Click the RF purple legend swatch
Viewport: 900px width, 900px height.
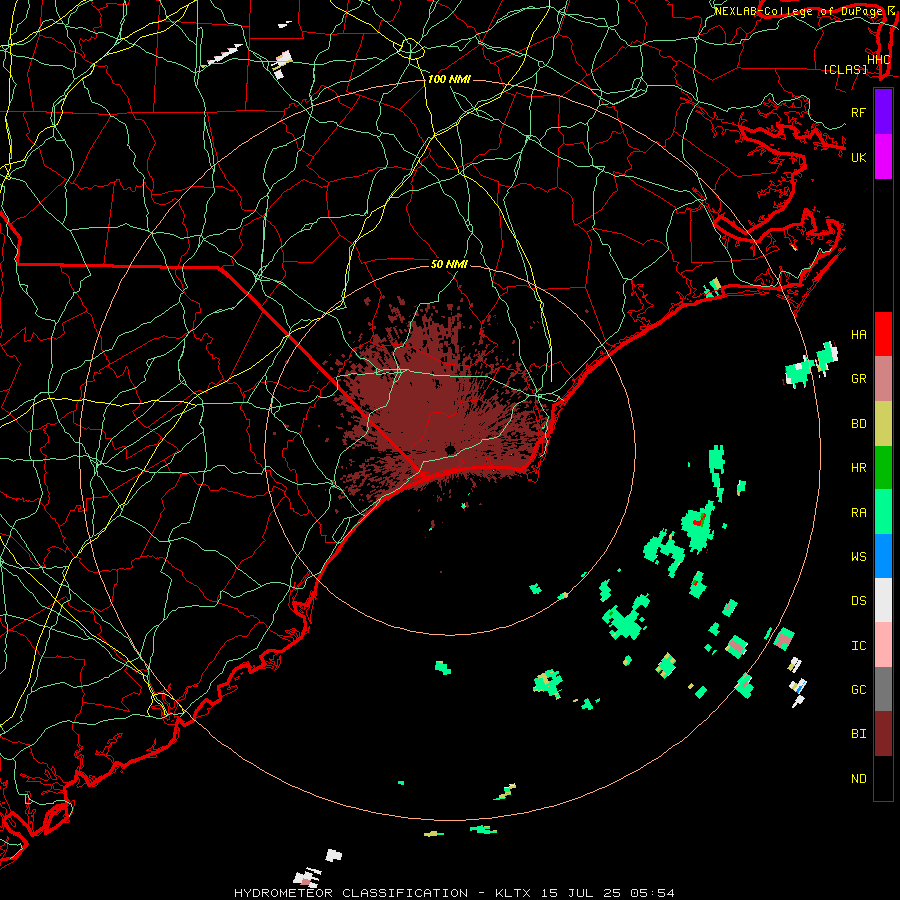coord(883,112)
